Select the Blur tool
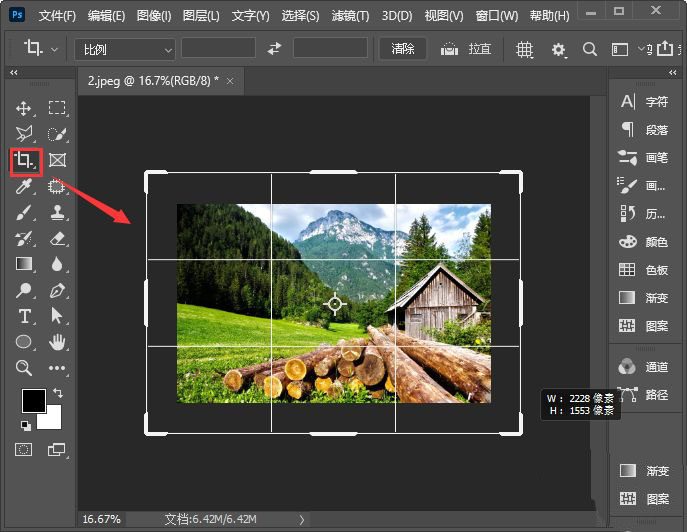687x532 pixels. tap(57, 264)
